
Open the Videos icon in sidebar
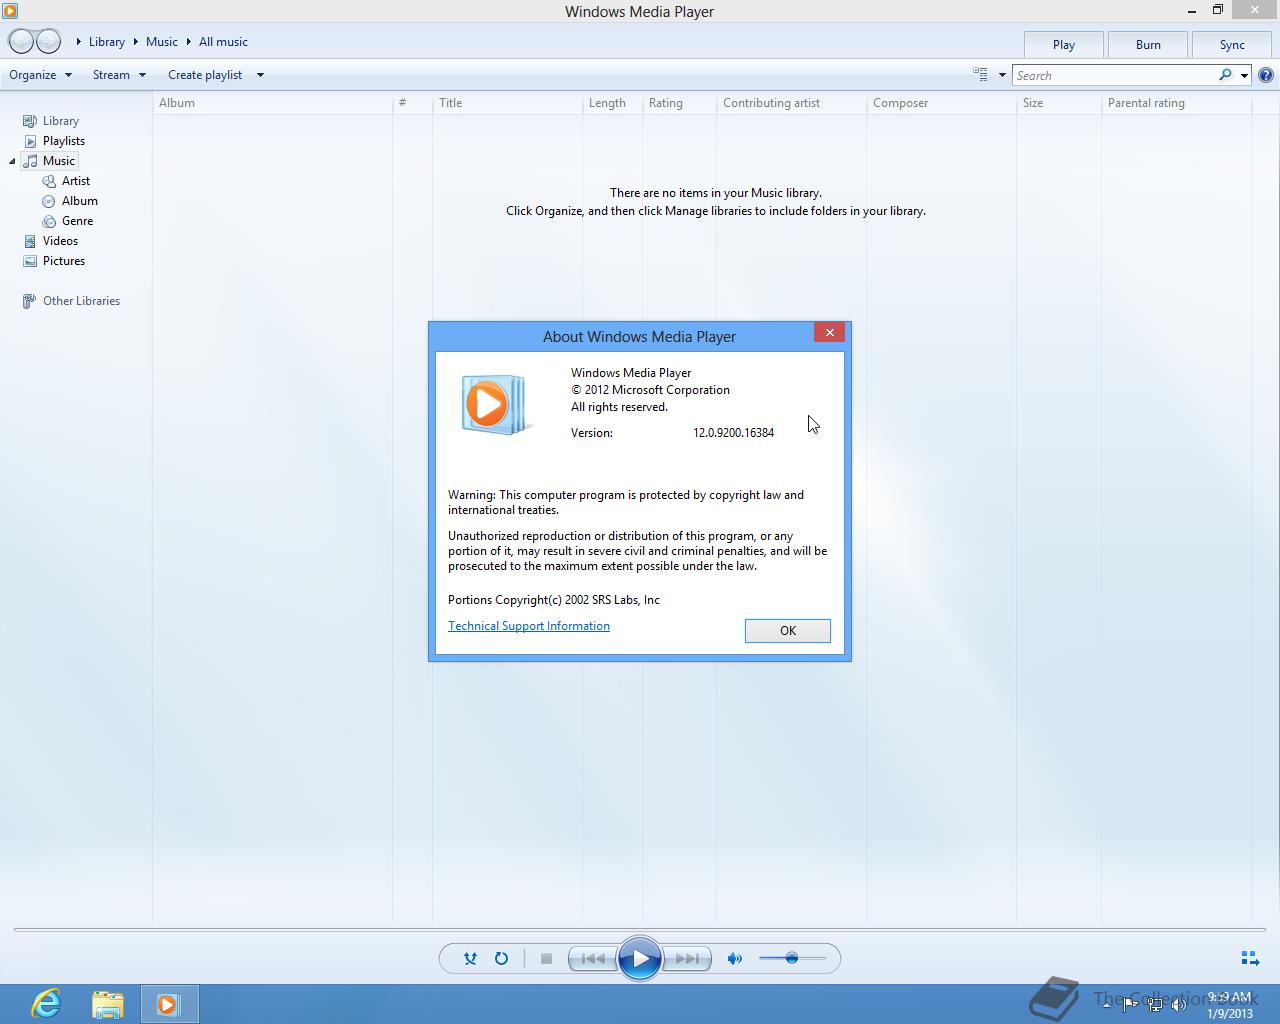(x=30, y=241)
